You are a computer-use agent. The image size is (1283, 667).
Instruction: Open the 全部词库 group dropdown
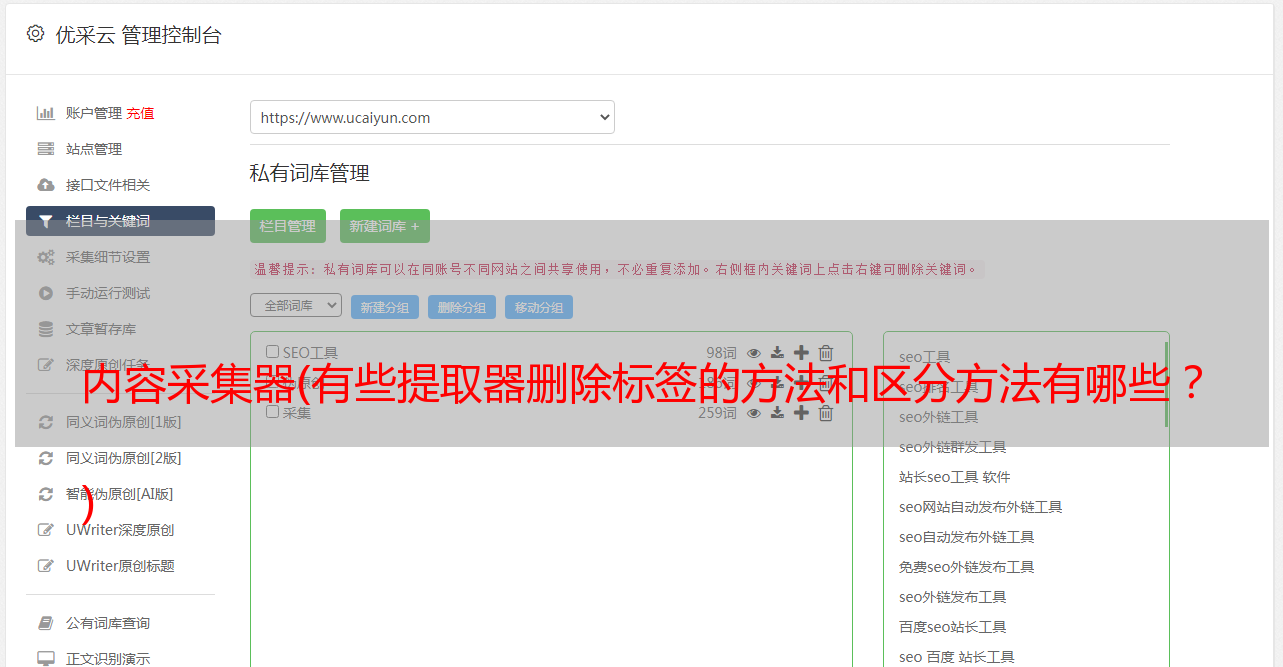[296, 305]
